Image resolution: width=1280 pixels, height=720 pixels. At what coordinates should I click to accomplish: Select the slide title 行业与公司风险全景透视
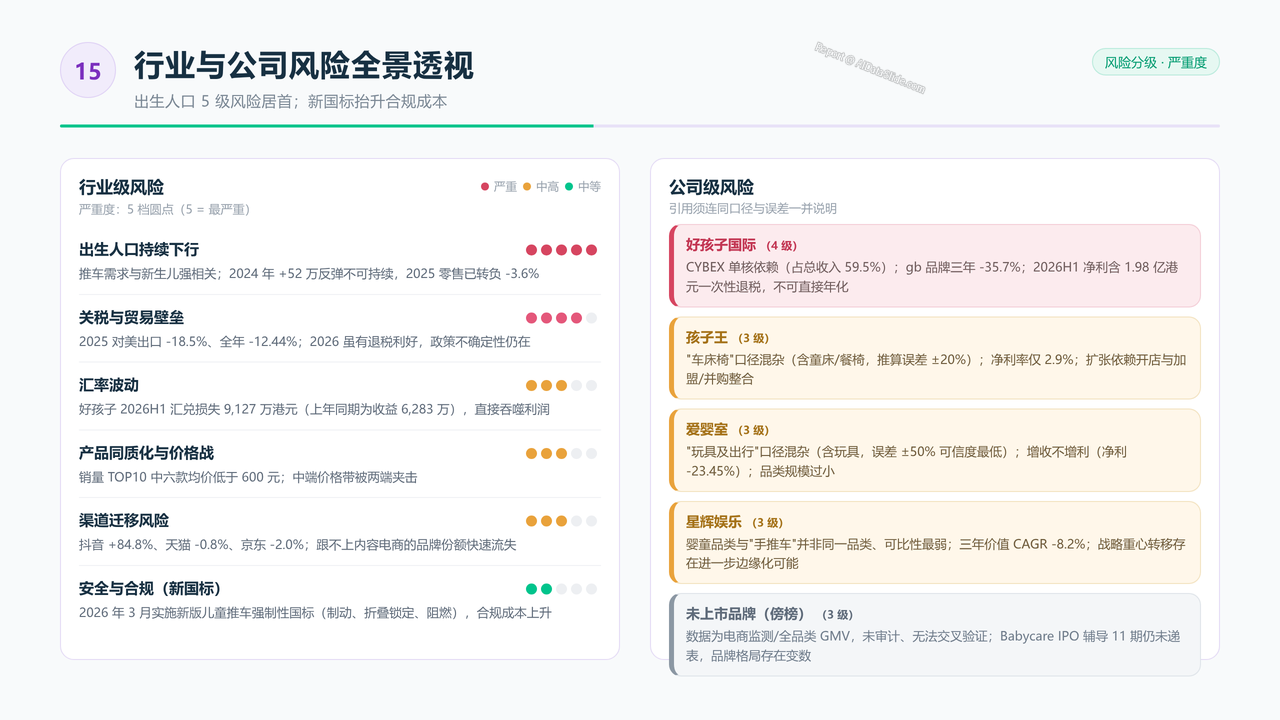304,65
